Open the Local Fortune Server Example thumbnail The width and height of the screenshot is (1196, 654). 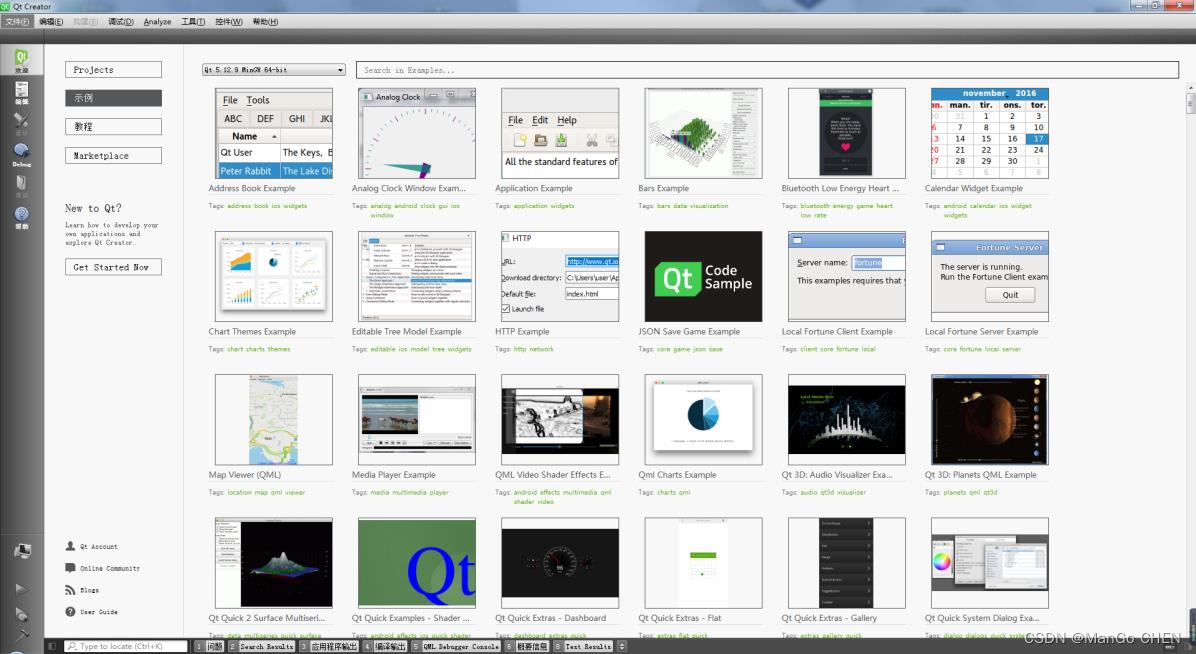989,276
